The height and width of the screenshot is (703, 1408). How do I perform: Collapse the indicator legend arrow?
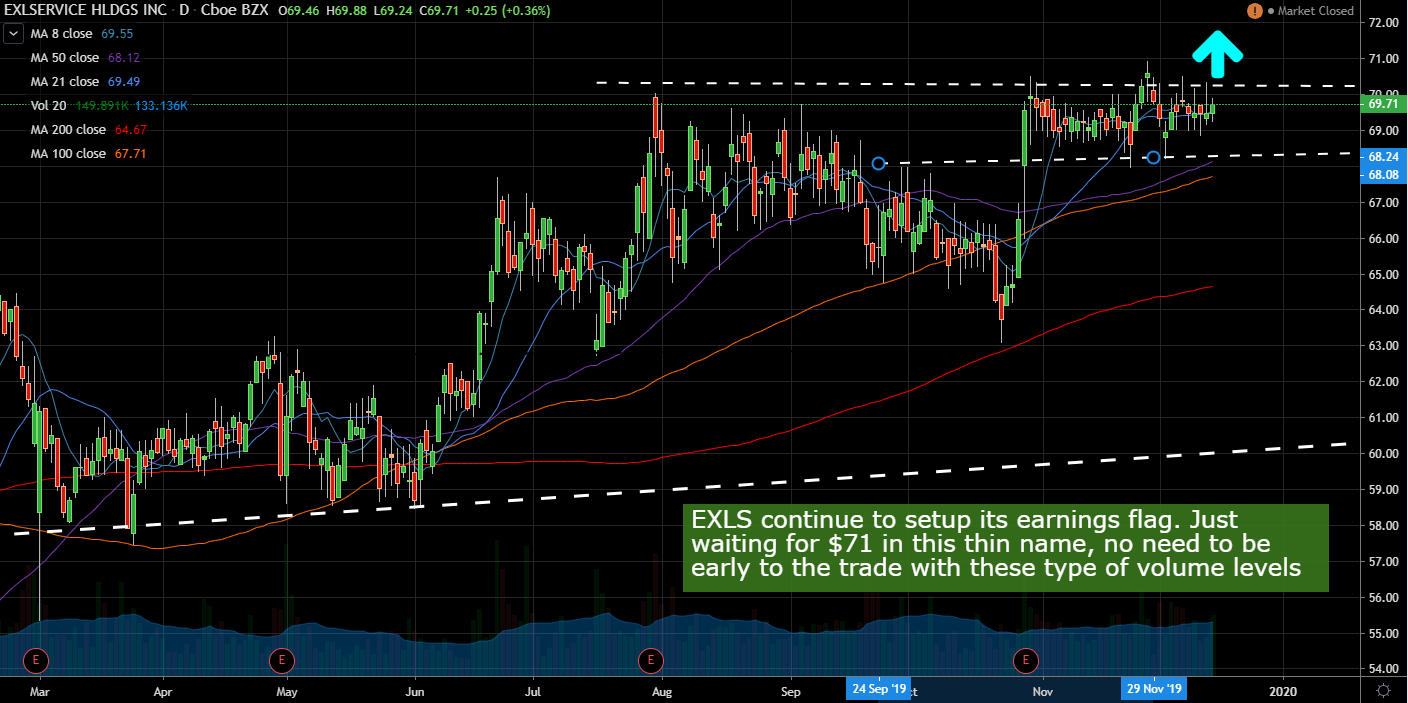(x=14, y=33)
